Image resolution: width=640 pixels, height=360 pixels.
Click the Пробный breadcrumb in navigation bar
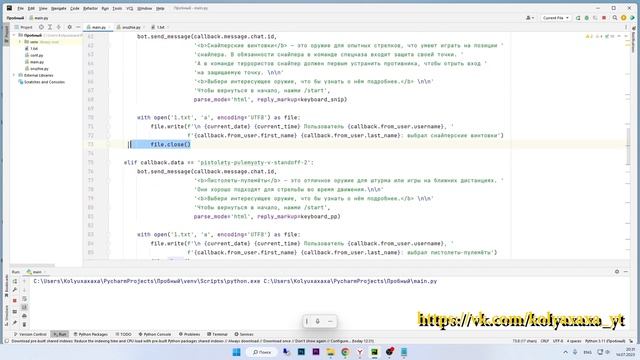16,18
